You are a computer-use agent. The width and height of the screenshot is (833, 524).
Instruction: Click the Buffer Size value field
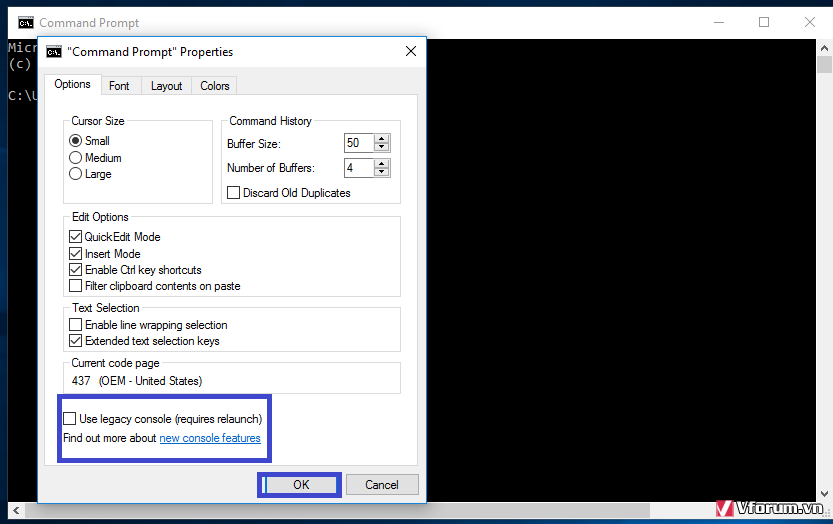(359, 143)
